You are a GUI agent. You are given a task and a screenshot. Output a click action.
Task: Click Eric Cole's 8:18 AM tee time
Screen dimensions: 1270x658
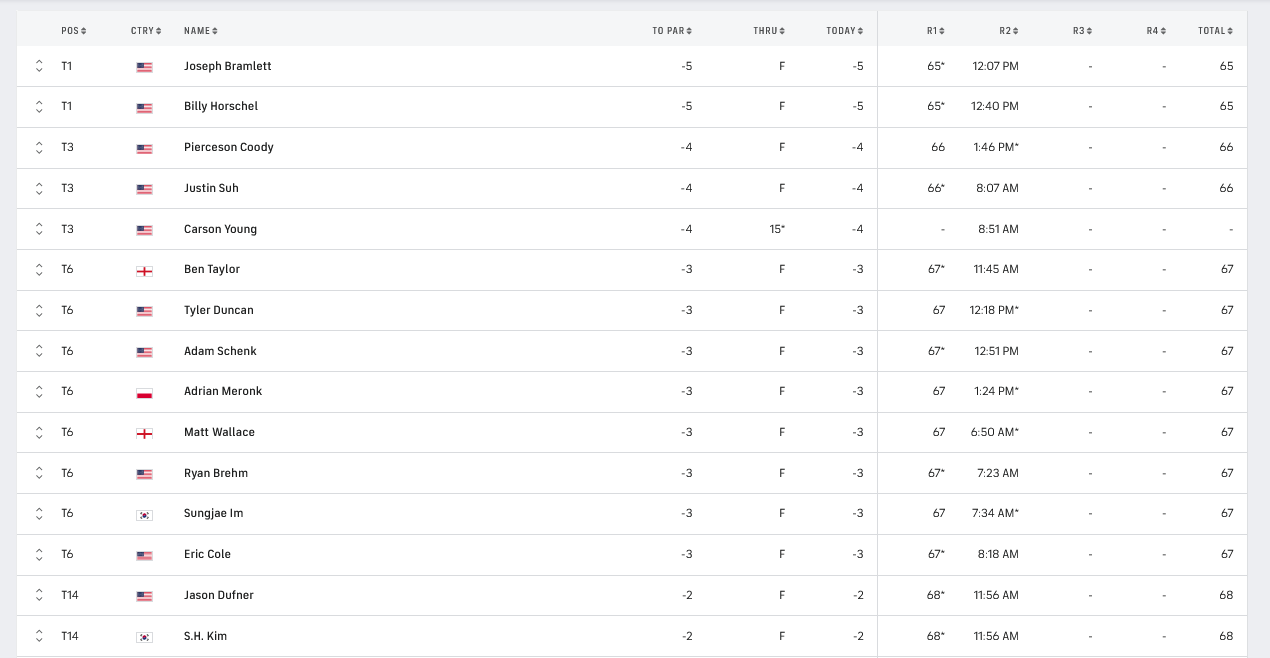996,554
